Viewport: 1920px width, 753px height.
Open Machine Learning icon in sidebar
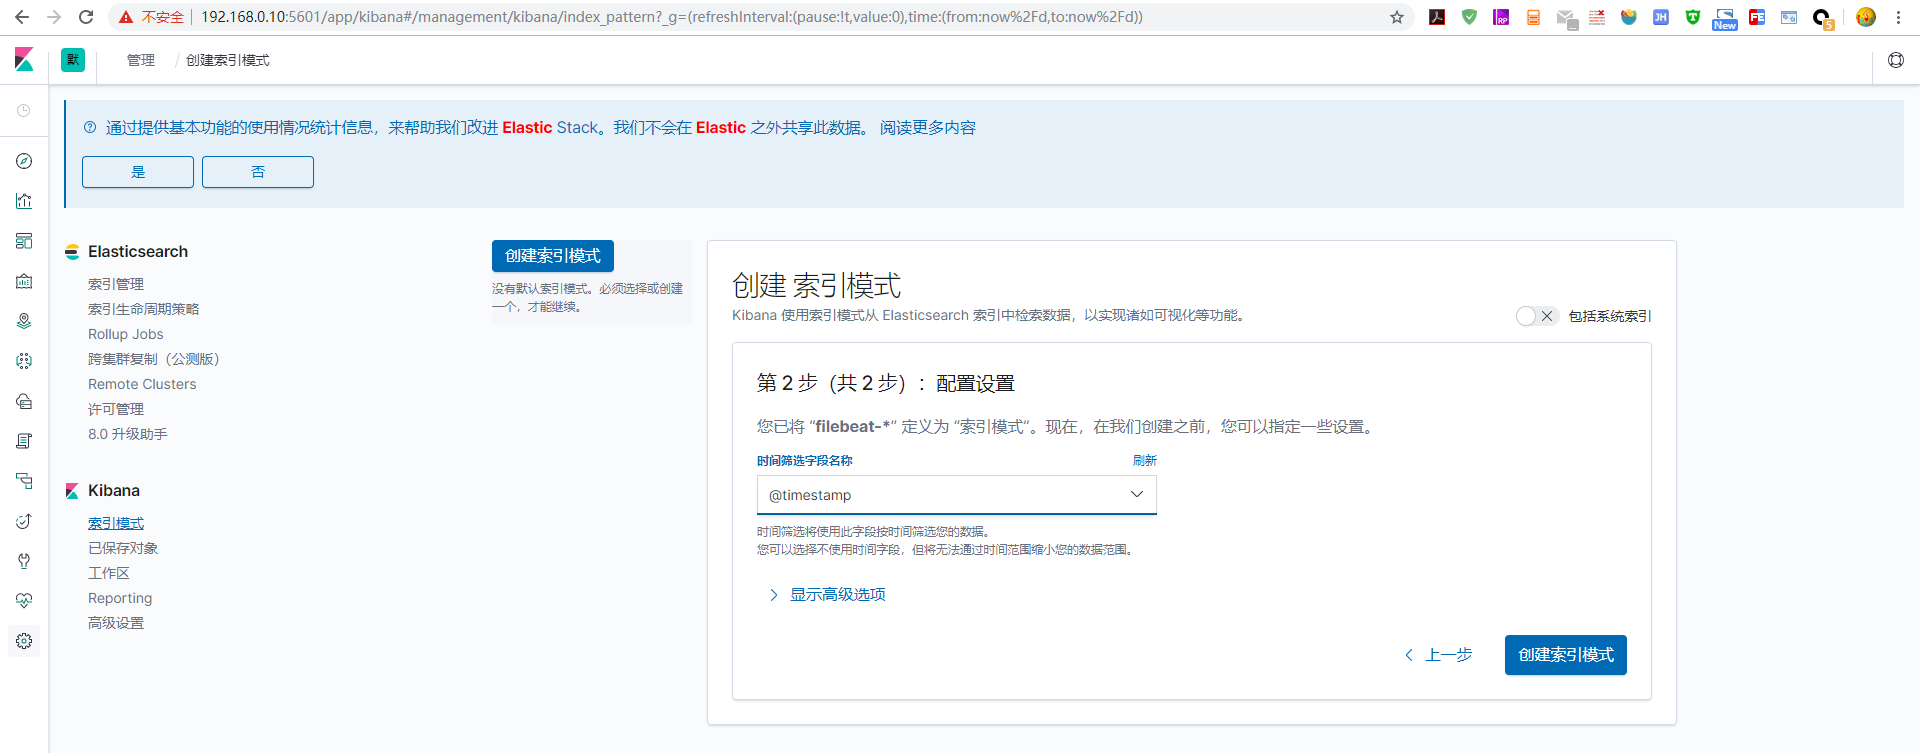click(x=24, y=361)
